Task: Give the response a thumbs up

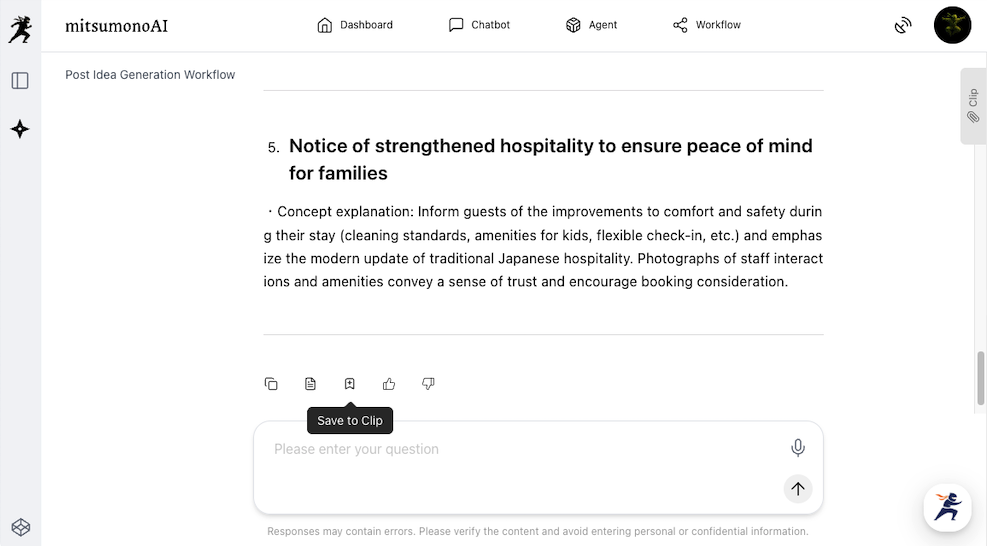Action: [389, 384]
